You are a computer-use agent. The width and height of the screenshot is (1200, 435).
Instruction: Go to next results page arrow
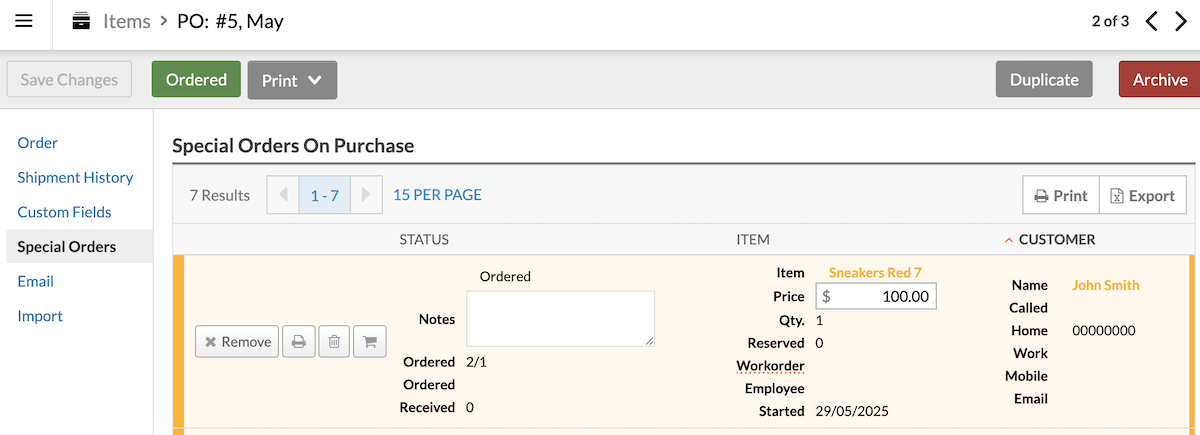(x=366, y=195)
